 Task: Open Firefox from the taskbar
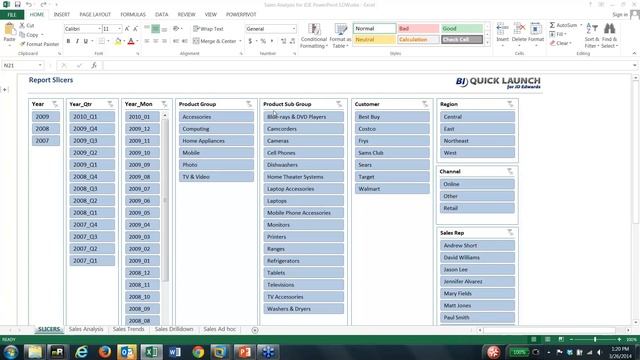(x=104, y=352)
